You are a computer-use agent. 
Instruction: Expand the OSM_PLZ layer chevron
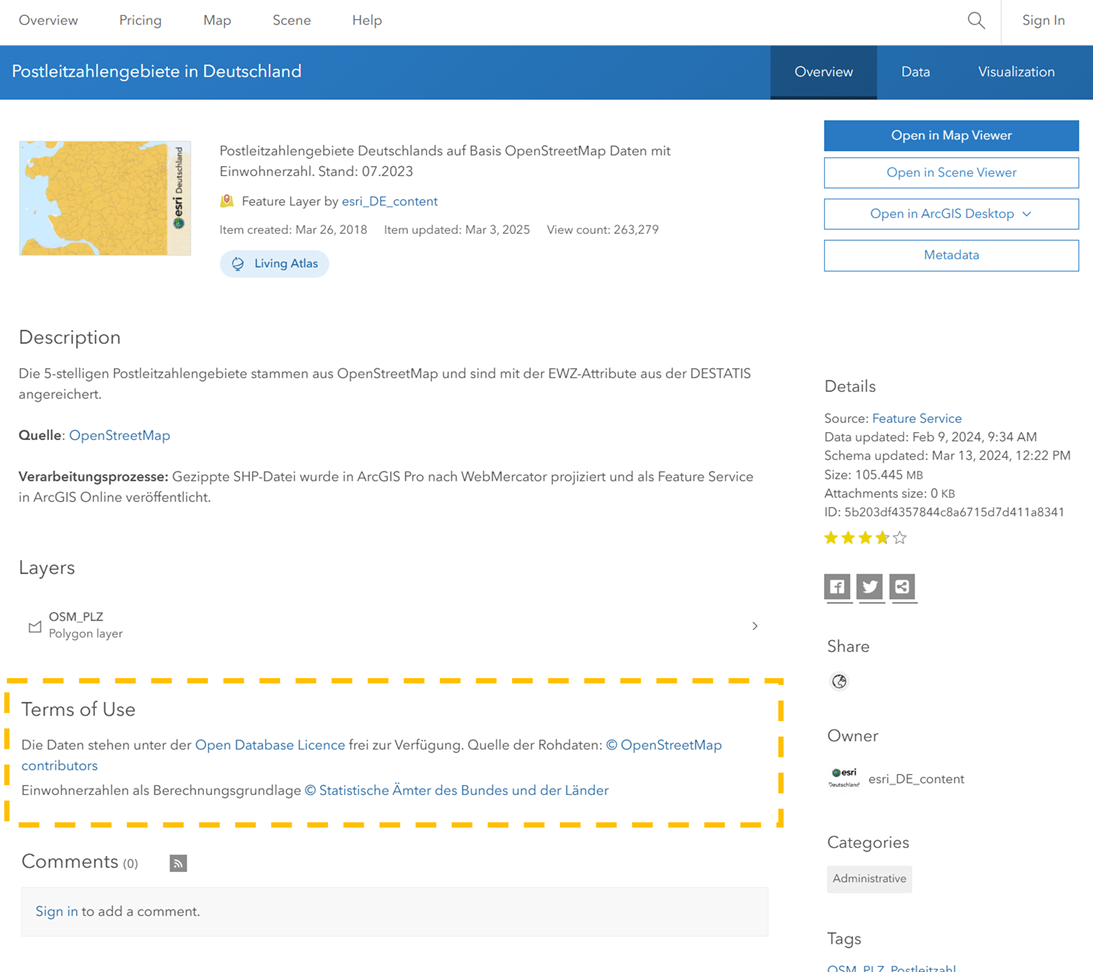click(x=755, y=626)
